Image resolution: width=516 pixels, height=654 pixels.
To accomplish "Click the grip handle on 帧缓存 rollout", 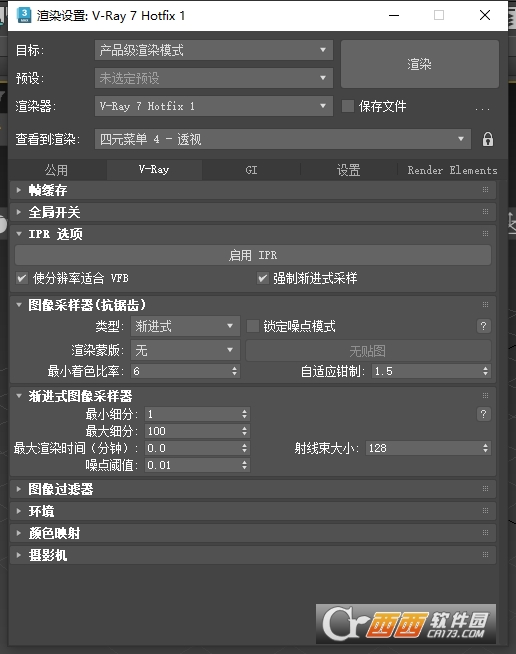I will (485, 190).
